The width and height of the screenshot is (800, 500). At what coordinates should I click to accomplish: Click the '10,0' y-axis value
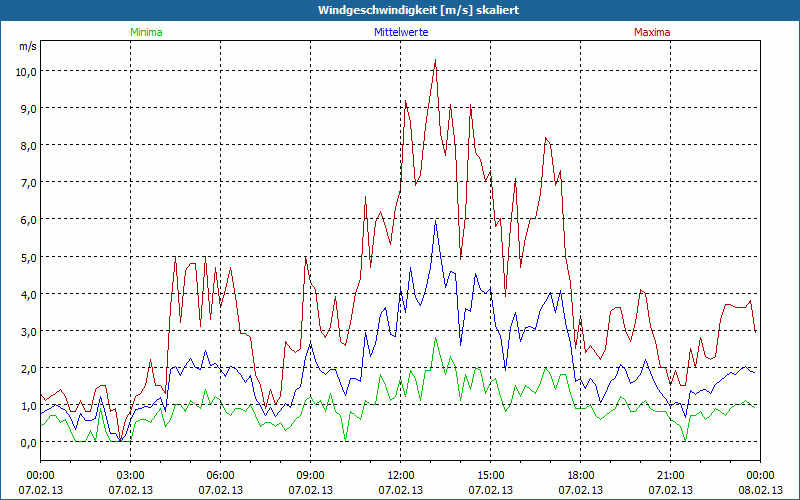(26, 71)
